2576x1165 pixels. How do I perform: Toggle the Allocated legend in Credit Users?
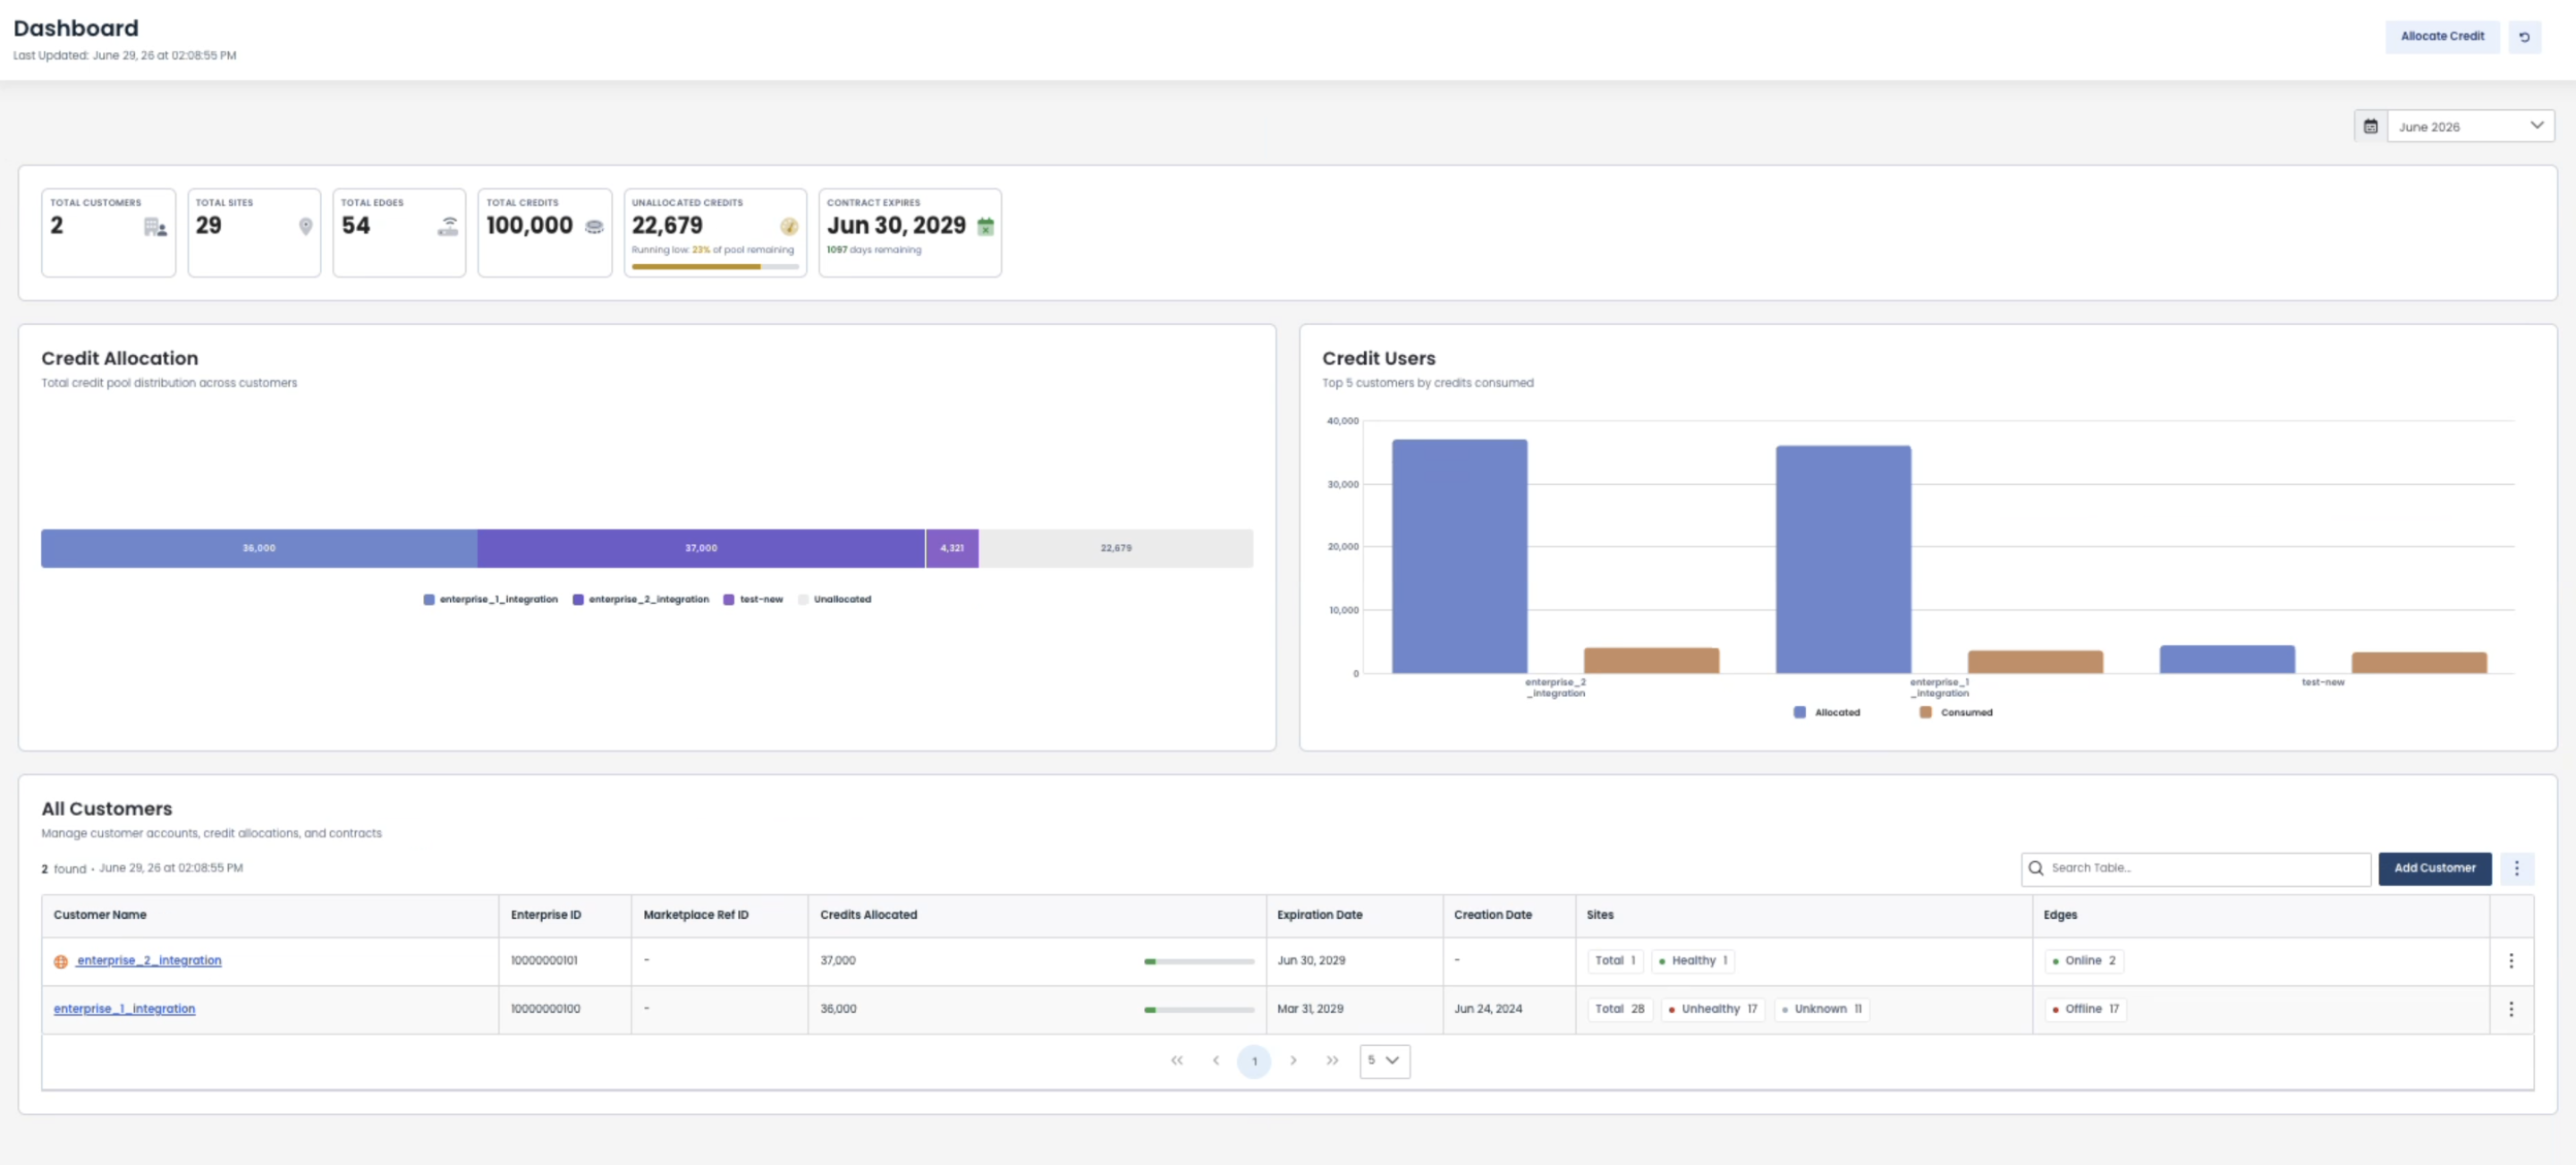(1827, 713)
